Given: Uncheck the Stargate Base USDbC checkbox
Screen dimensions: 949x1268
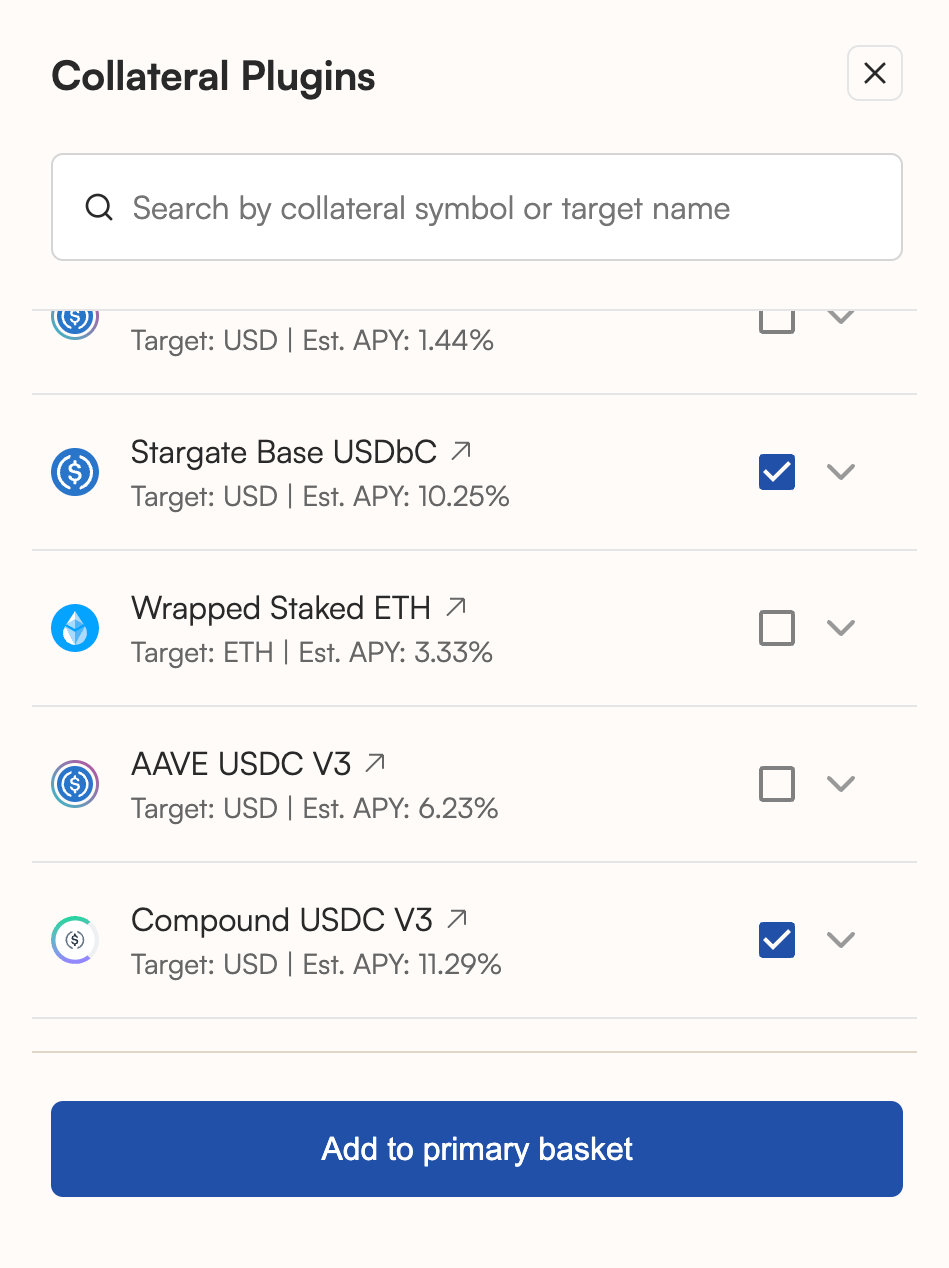Looking at the screenshot, I should pyautogui.click(x=777, y=471).
